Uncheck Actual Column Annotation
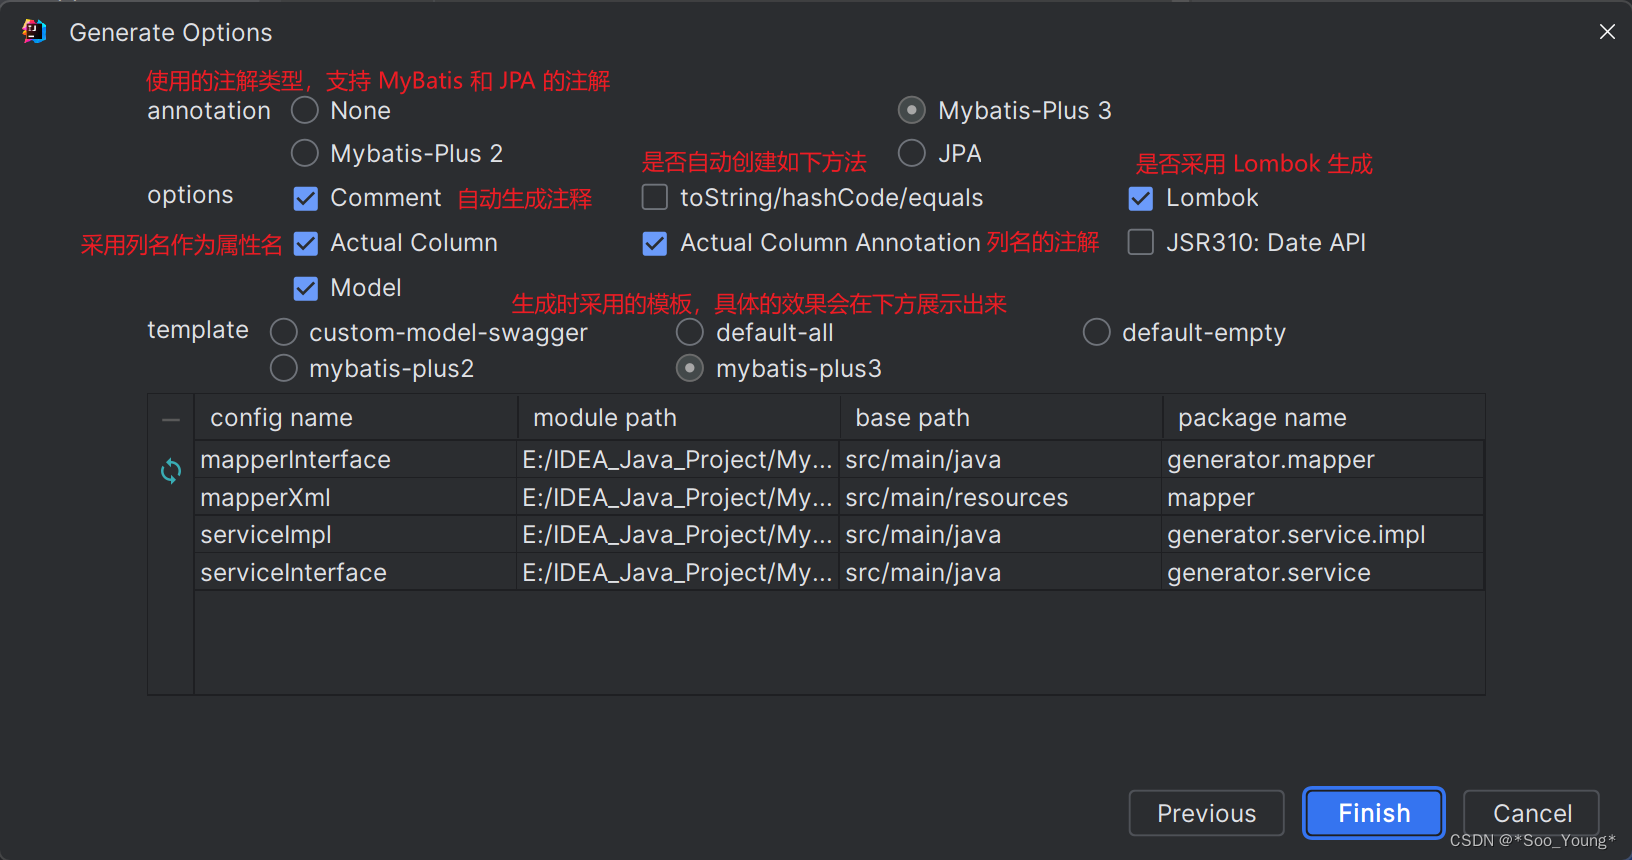1632x860 pixels. (654, 242)
